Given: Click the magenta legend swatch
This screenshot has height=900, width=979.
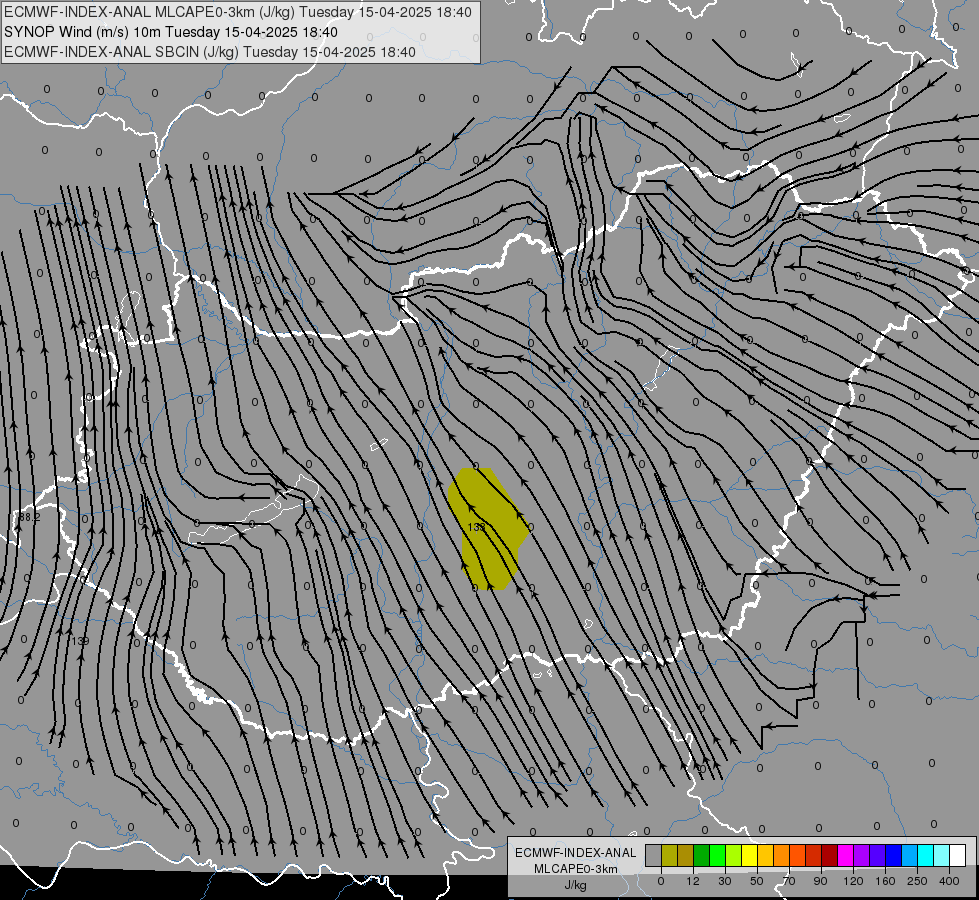Looking at the screenshot, I should pos(846,855).
